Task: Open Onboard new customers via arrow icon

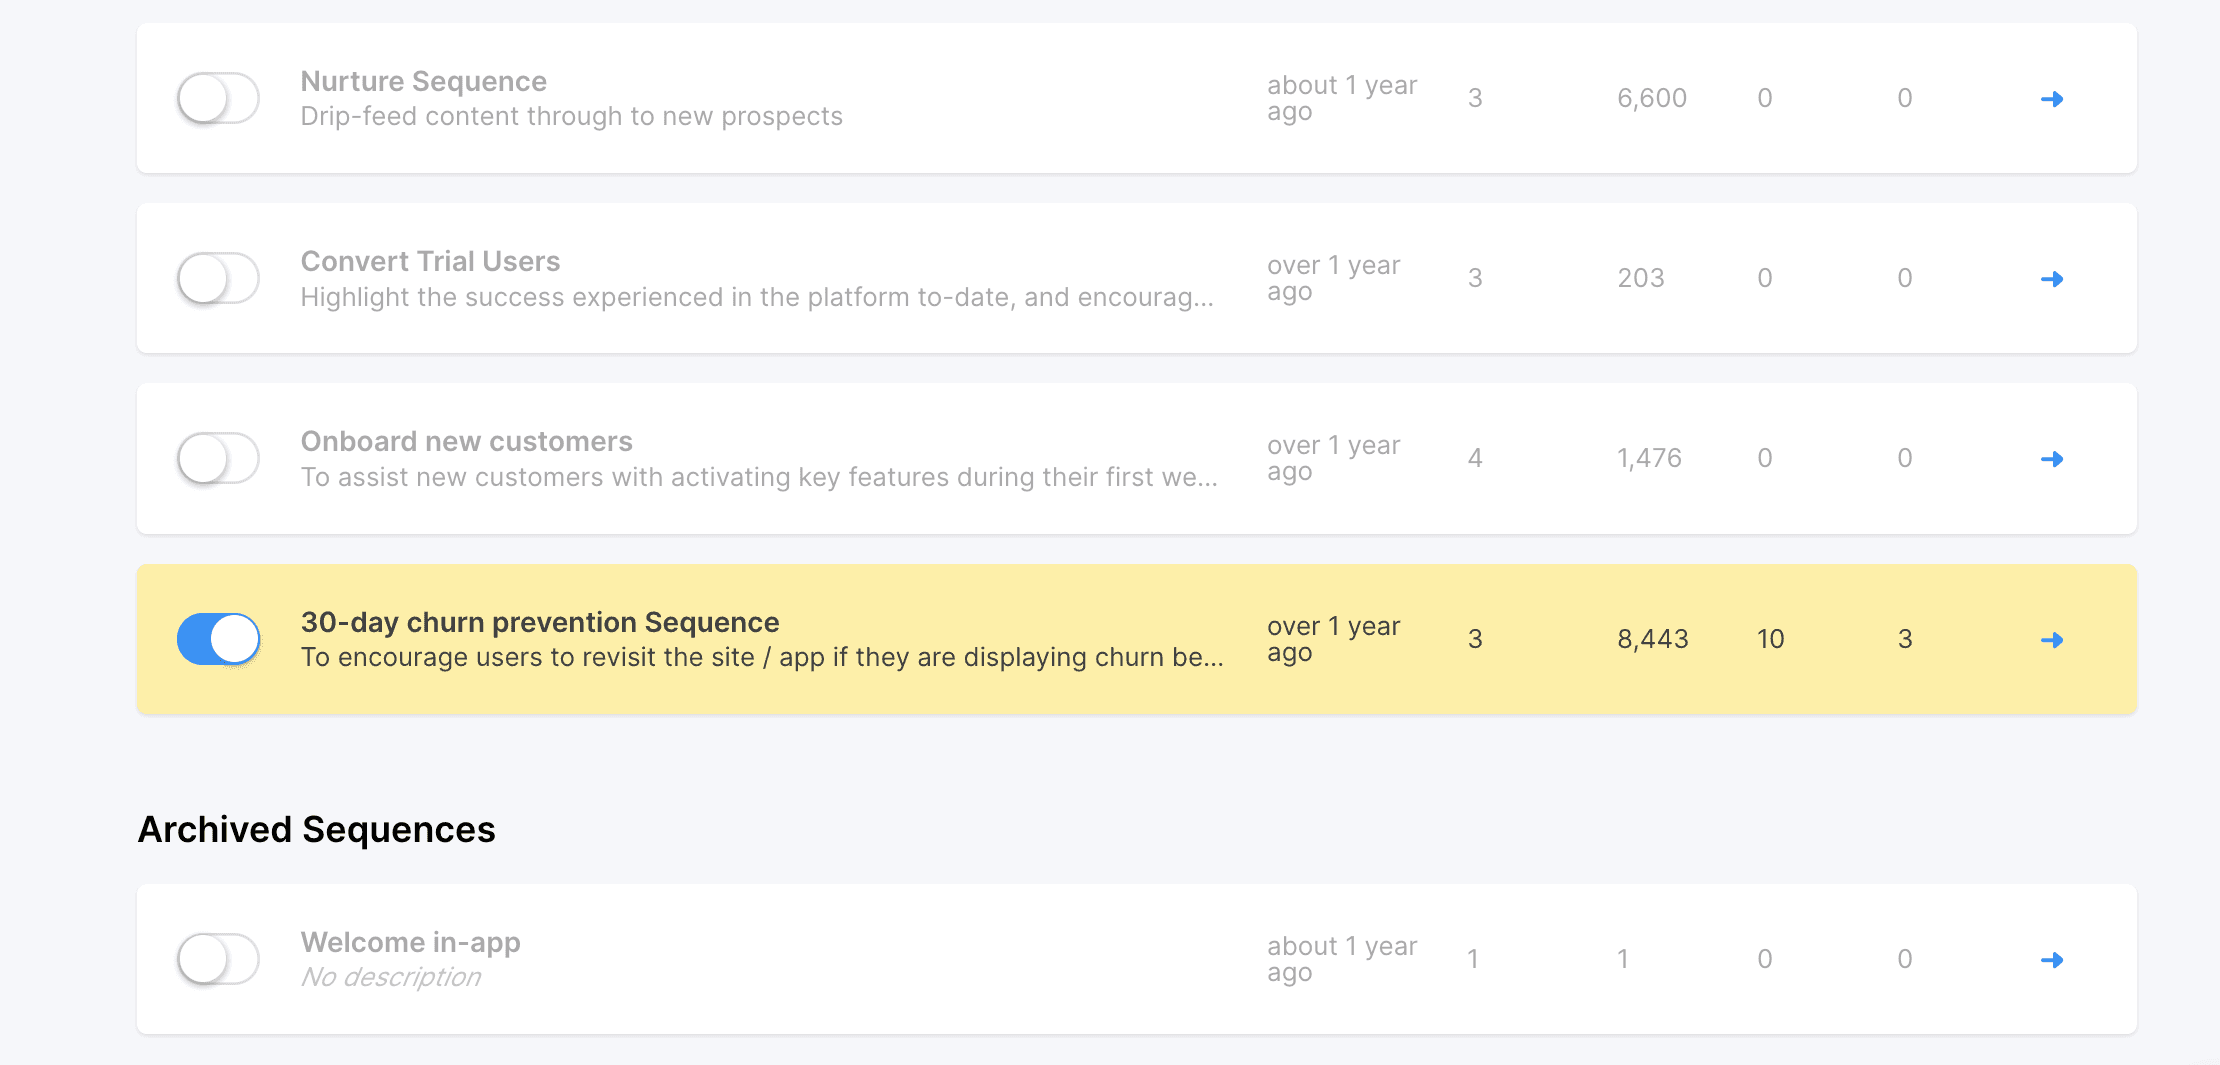Action: tap(2052, 459)
